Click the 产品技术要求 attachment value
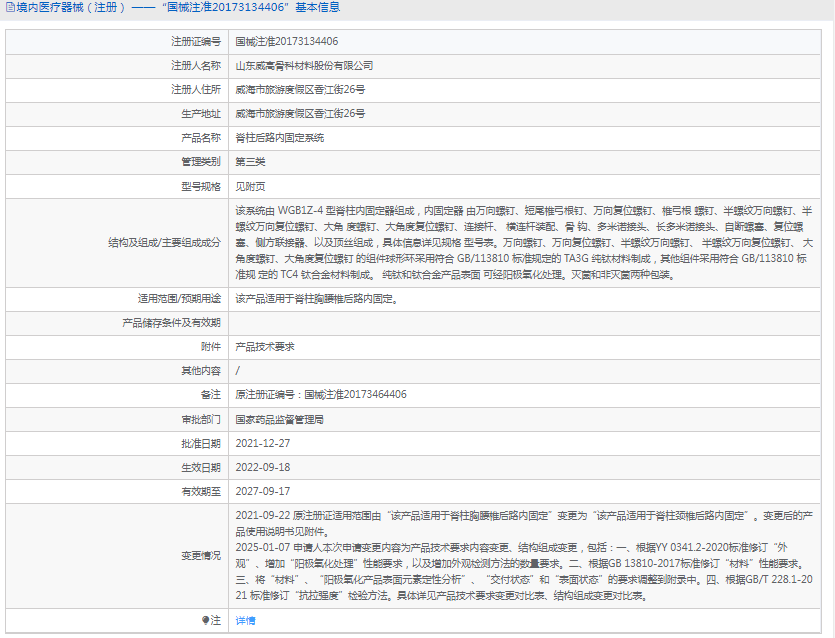This screenshot has width=835, height=638. click(x=265, y=347)
